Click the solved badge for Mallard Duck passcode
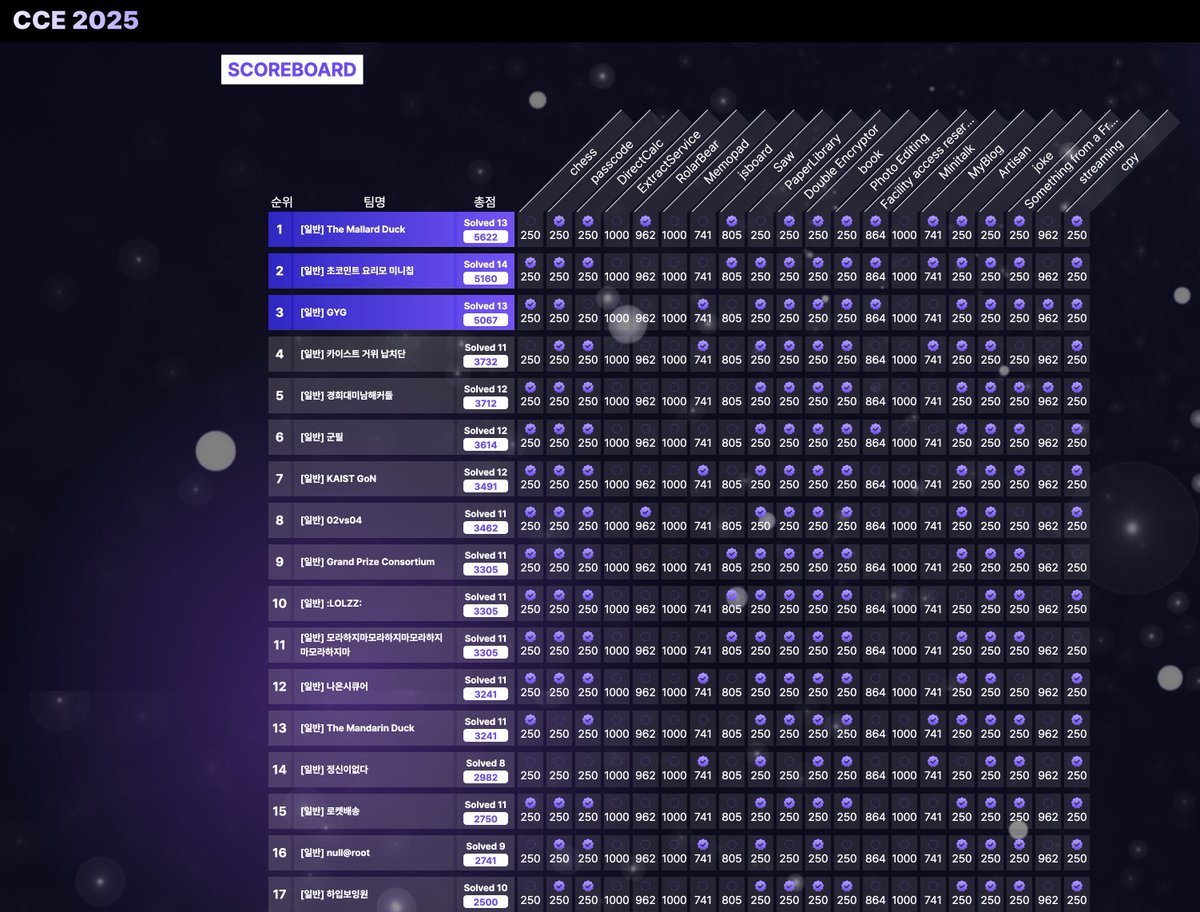This screenshot has width=1200, height=912. (559, 221)
